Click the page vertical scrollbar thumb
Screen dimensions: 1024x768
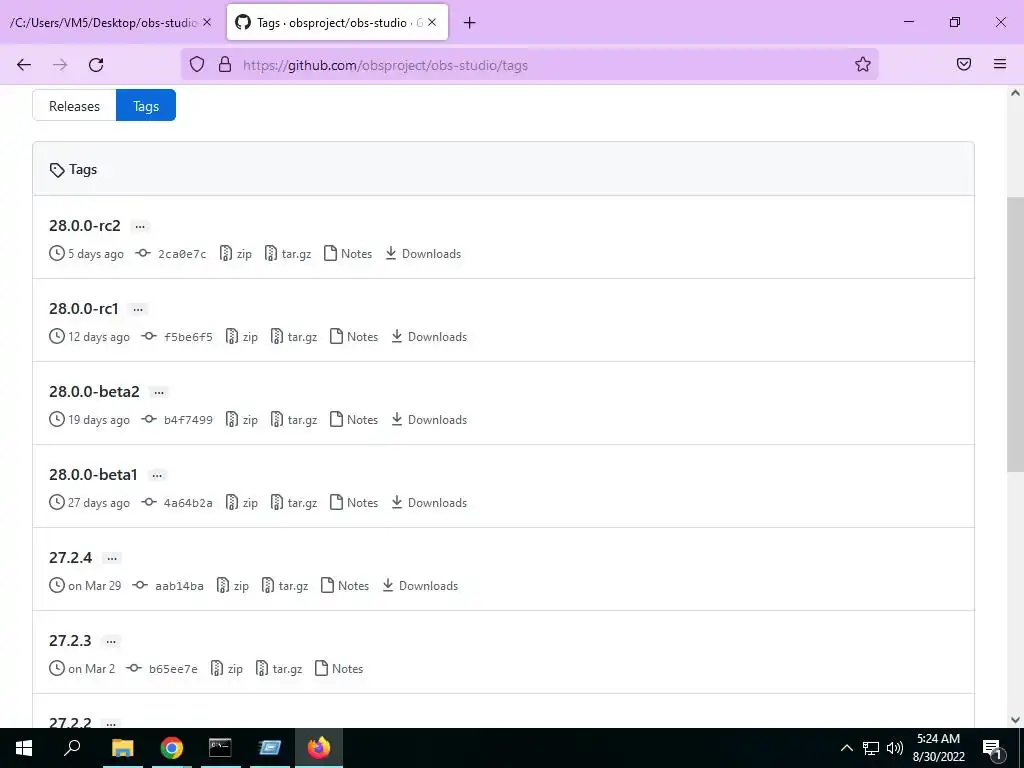(1015, 334)
